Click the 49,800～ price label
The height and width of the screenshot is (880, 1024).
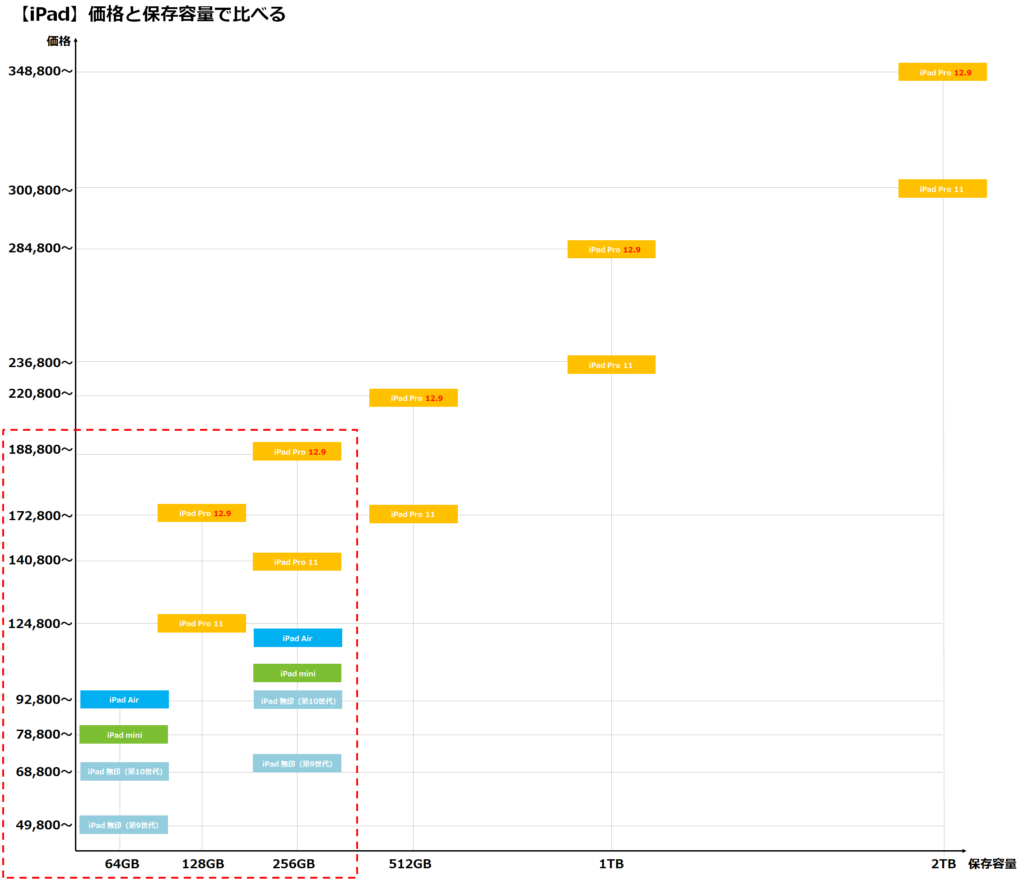tap(44, 825)
